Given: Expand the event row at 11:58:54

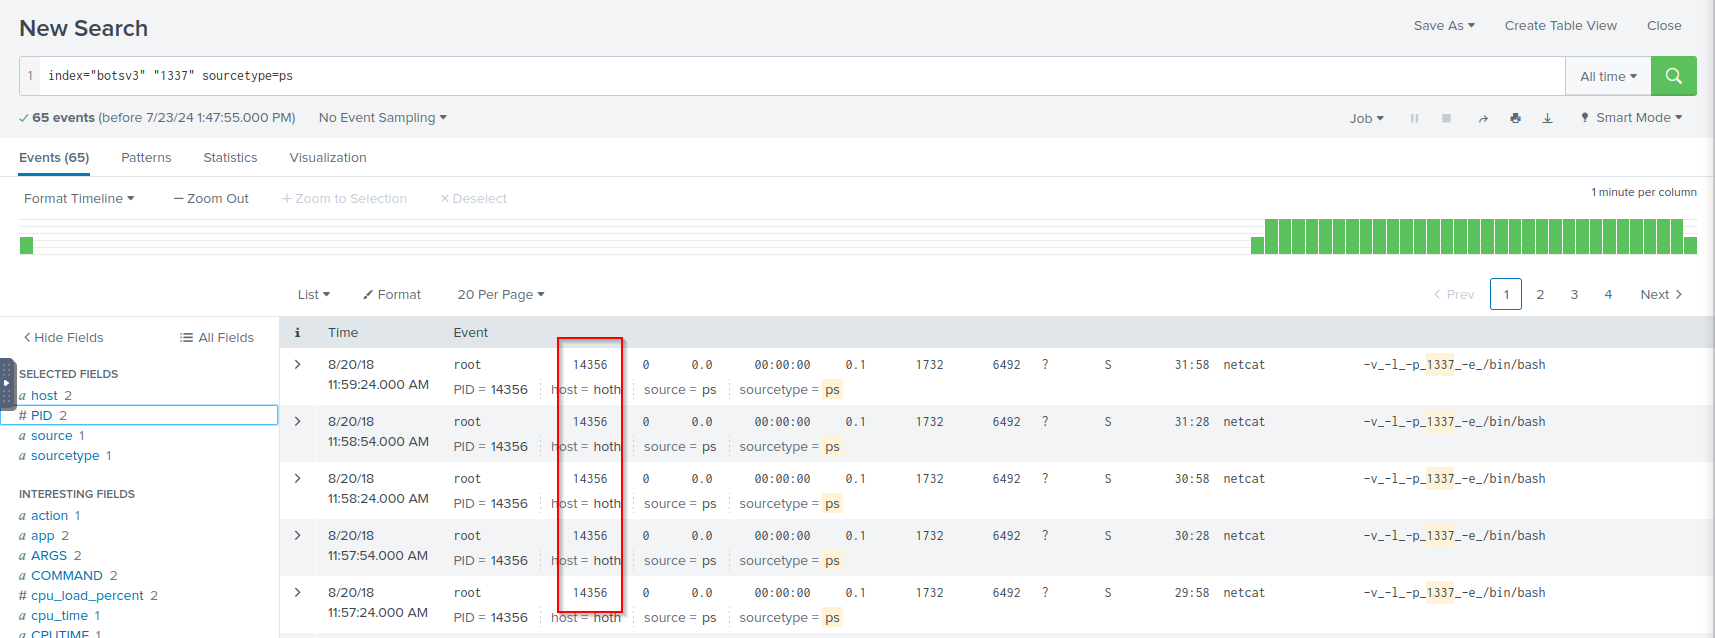Looking at the screenshot, I should pos(297,422).
